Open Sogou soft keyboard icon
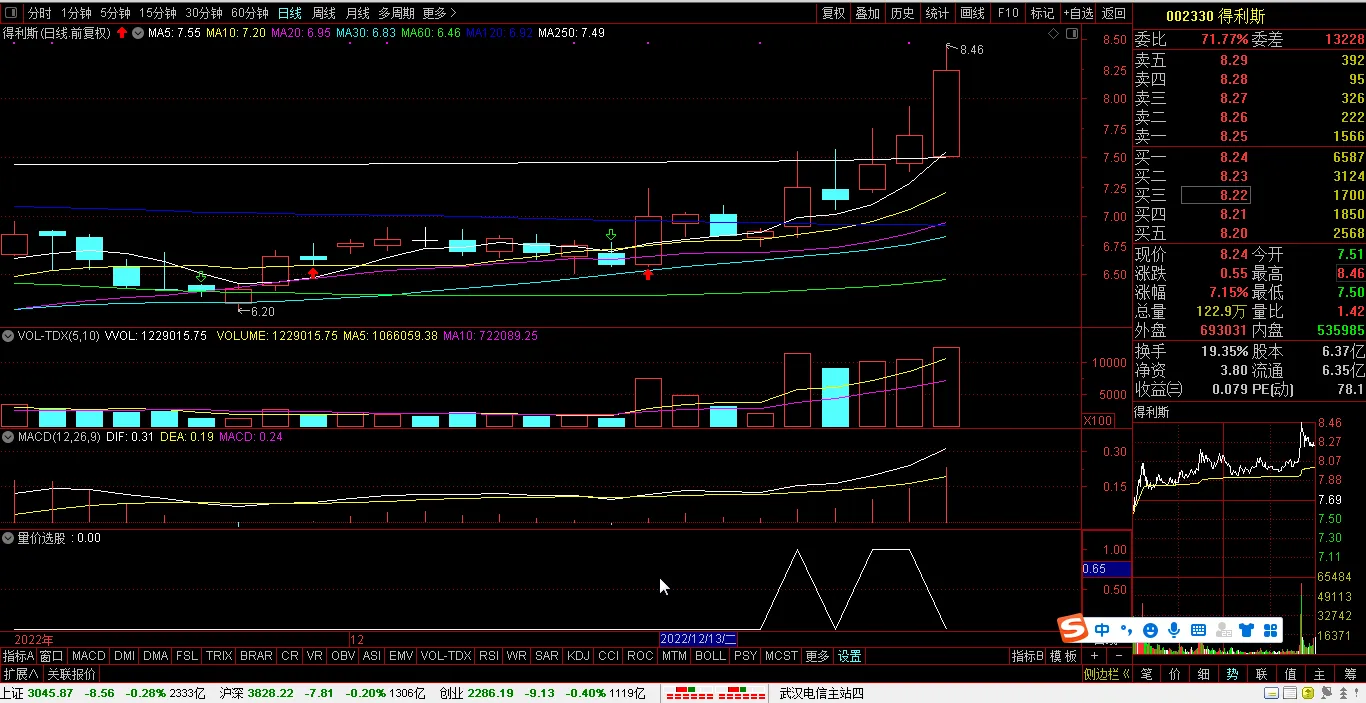This screenshot has width=1366, height=703. pyautogui.click(x=1198, y=630)
